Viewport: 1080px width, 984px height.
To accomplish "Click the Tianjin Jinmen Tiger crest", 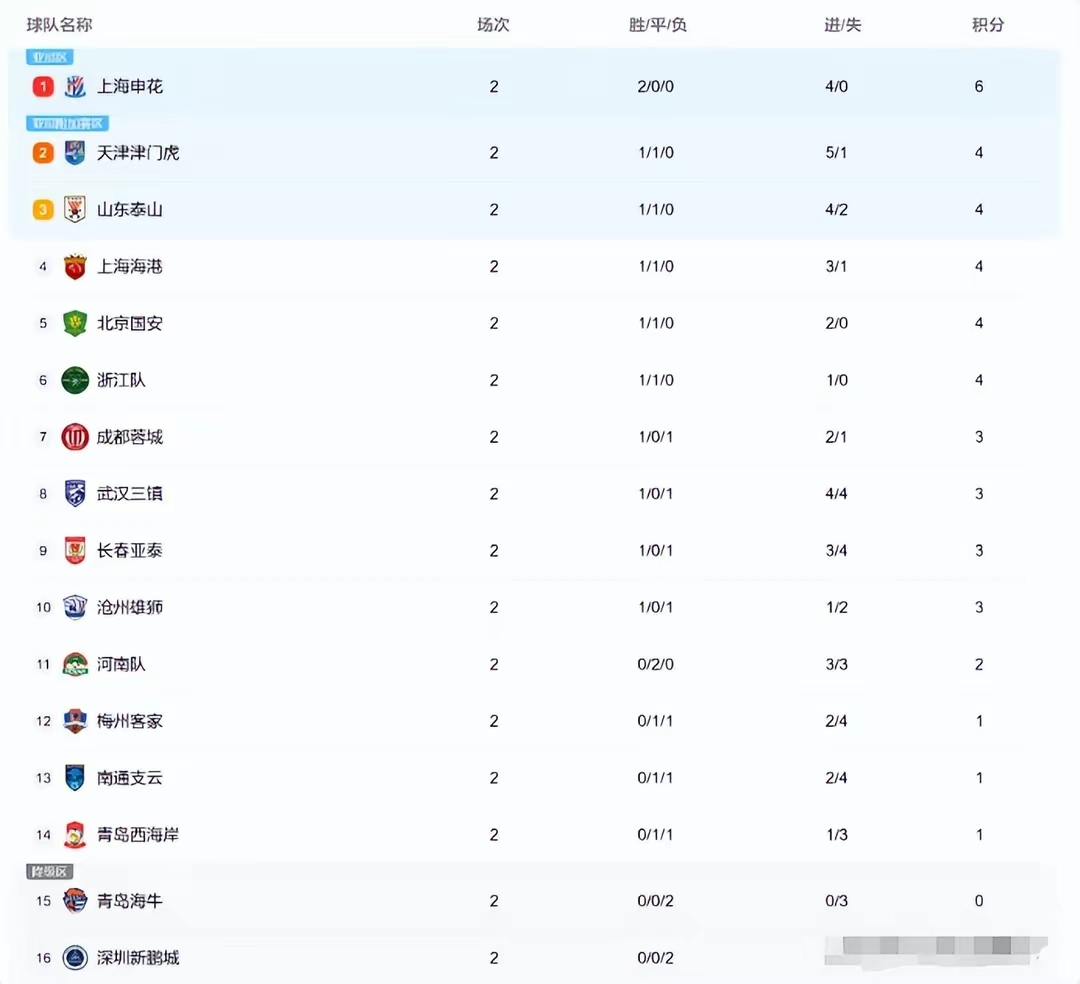I will (x=75, y=153).
